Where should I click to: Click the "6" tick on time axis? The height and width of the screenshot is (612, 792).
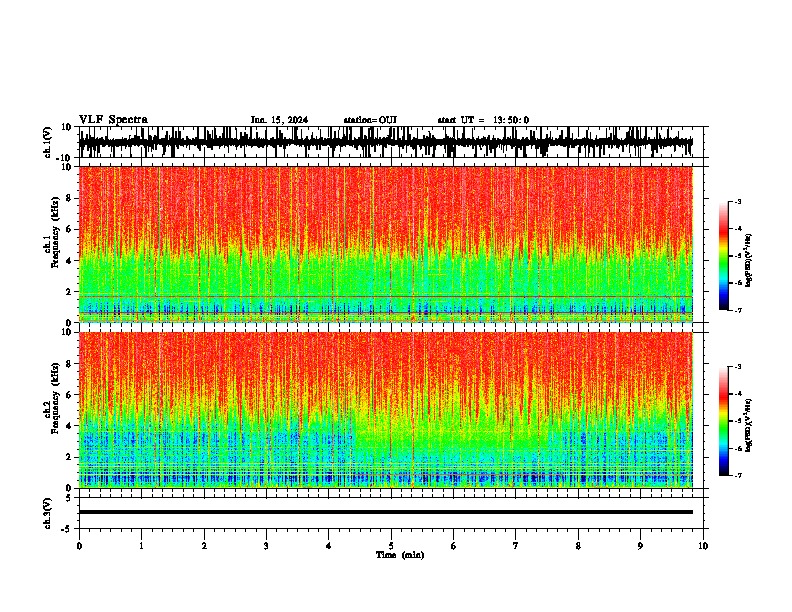[454, 546]
